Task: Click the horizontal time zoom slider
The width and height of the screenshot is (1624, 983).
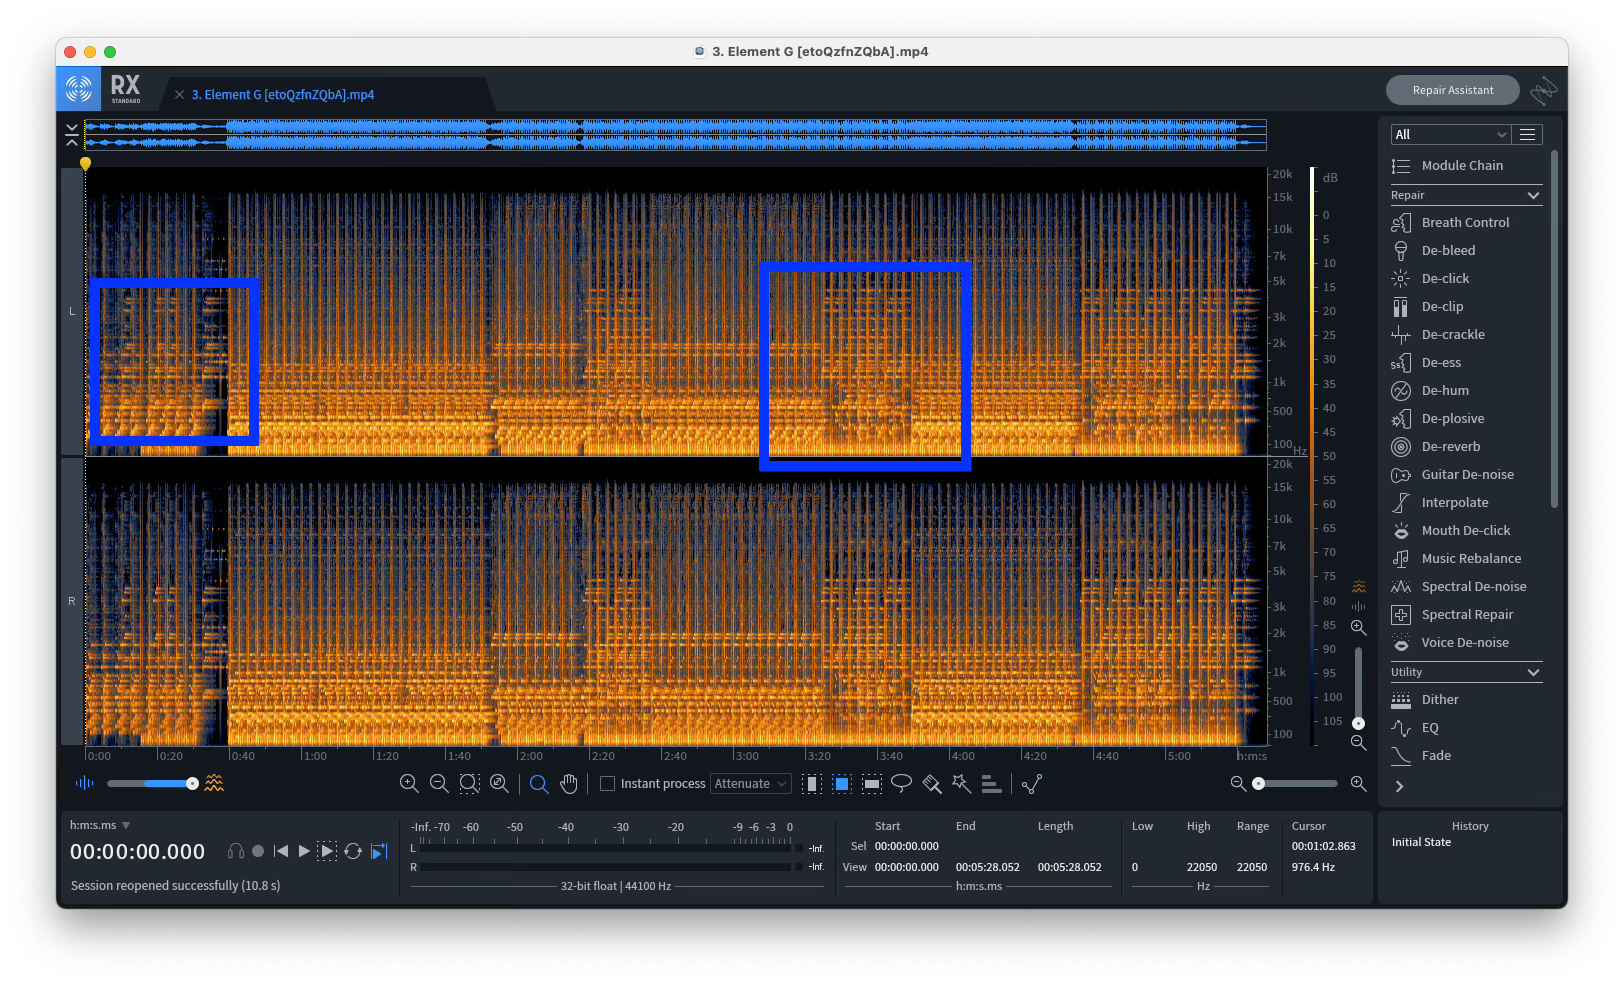Action: [1297, 784]
